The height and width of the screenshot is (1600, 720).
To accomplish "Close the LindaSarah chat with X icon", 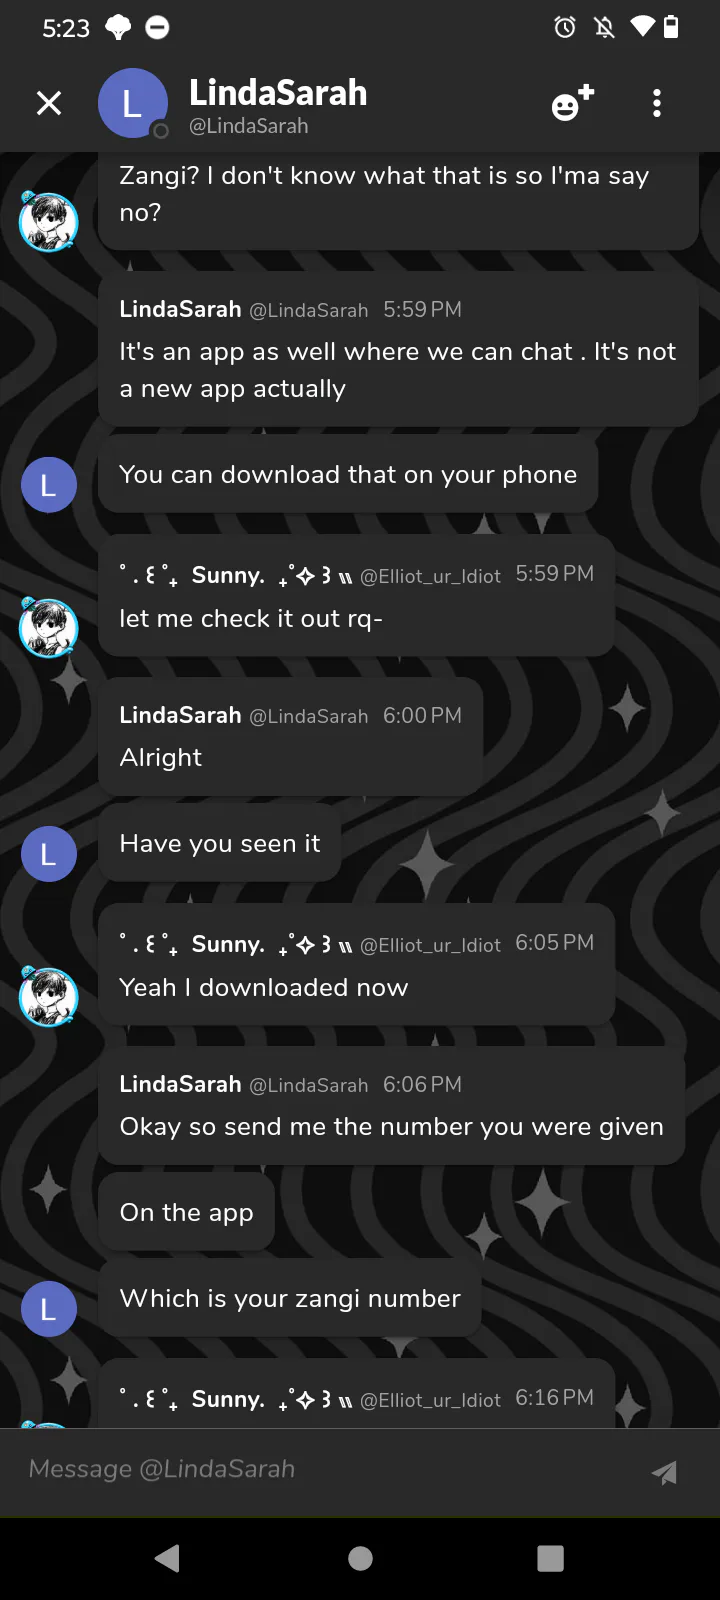I will [x=49, y=103].
